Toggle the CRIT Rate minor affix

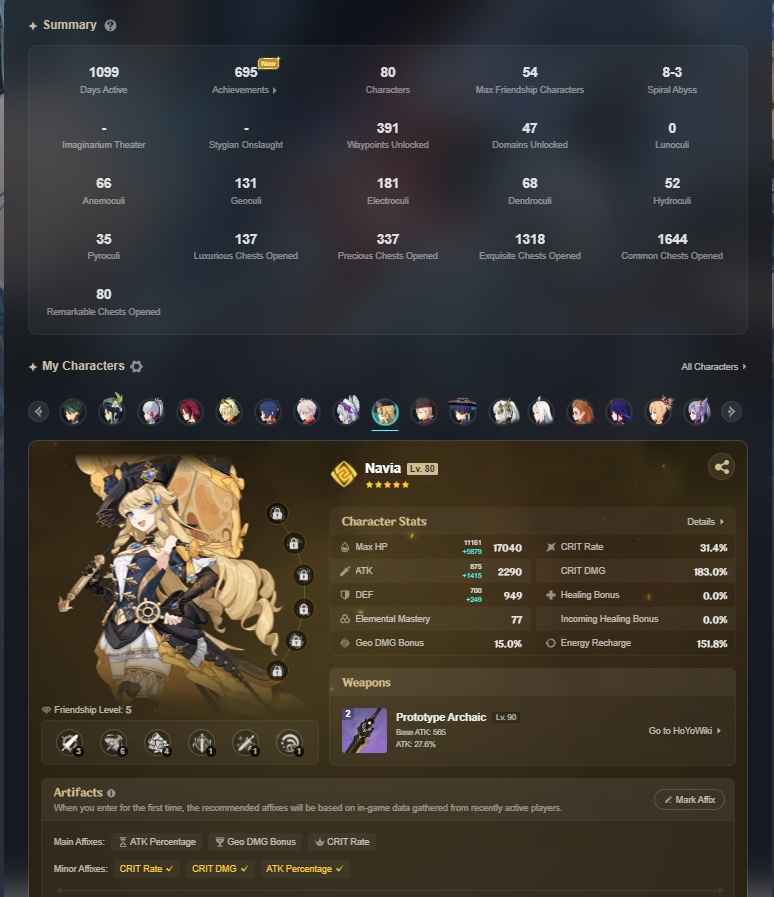[146, 868]
